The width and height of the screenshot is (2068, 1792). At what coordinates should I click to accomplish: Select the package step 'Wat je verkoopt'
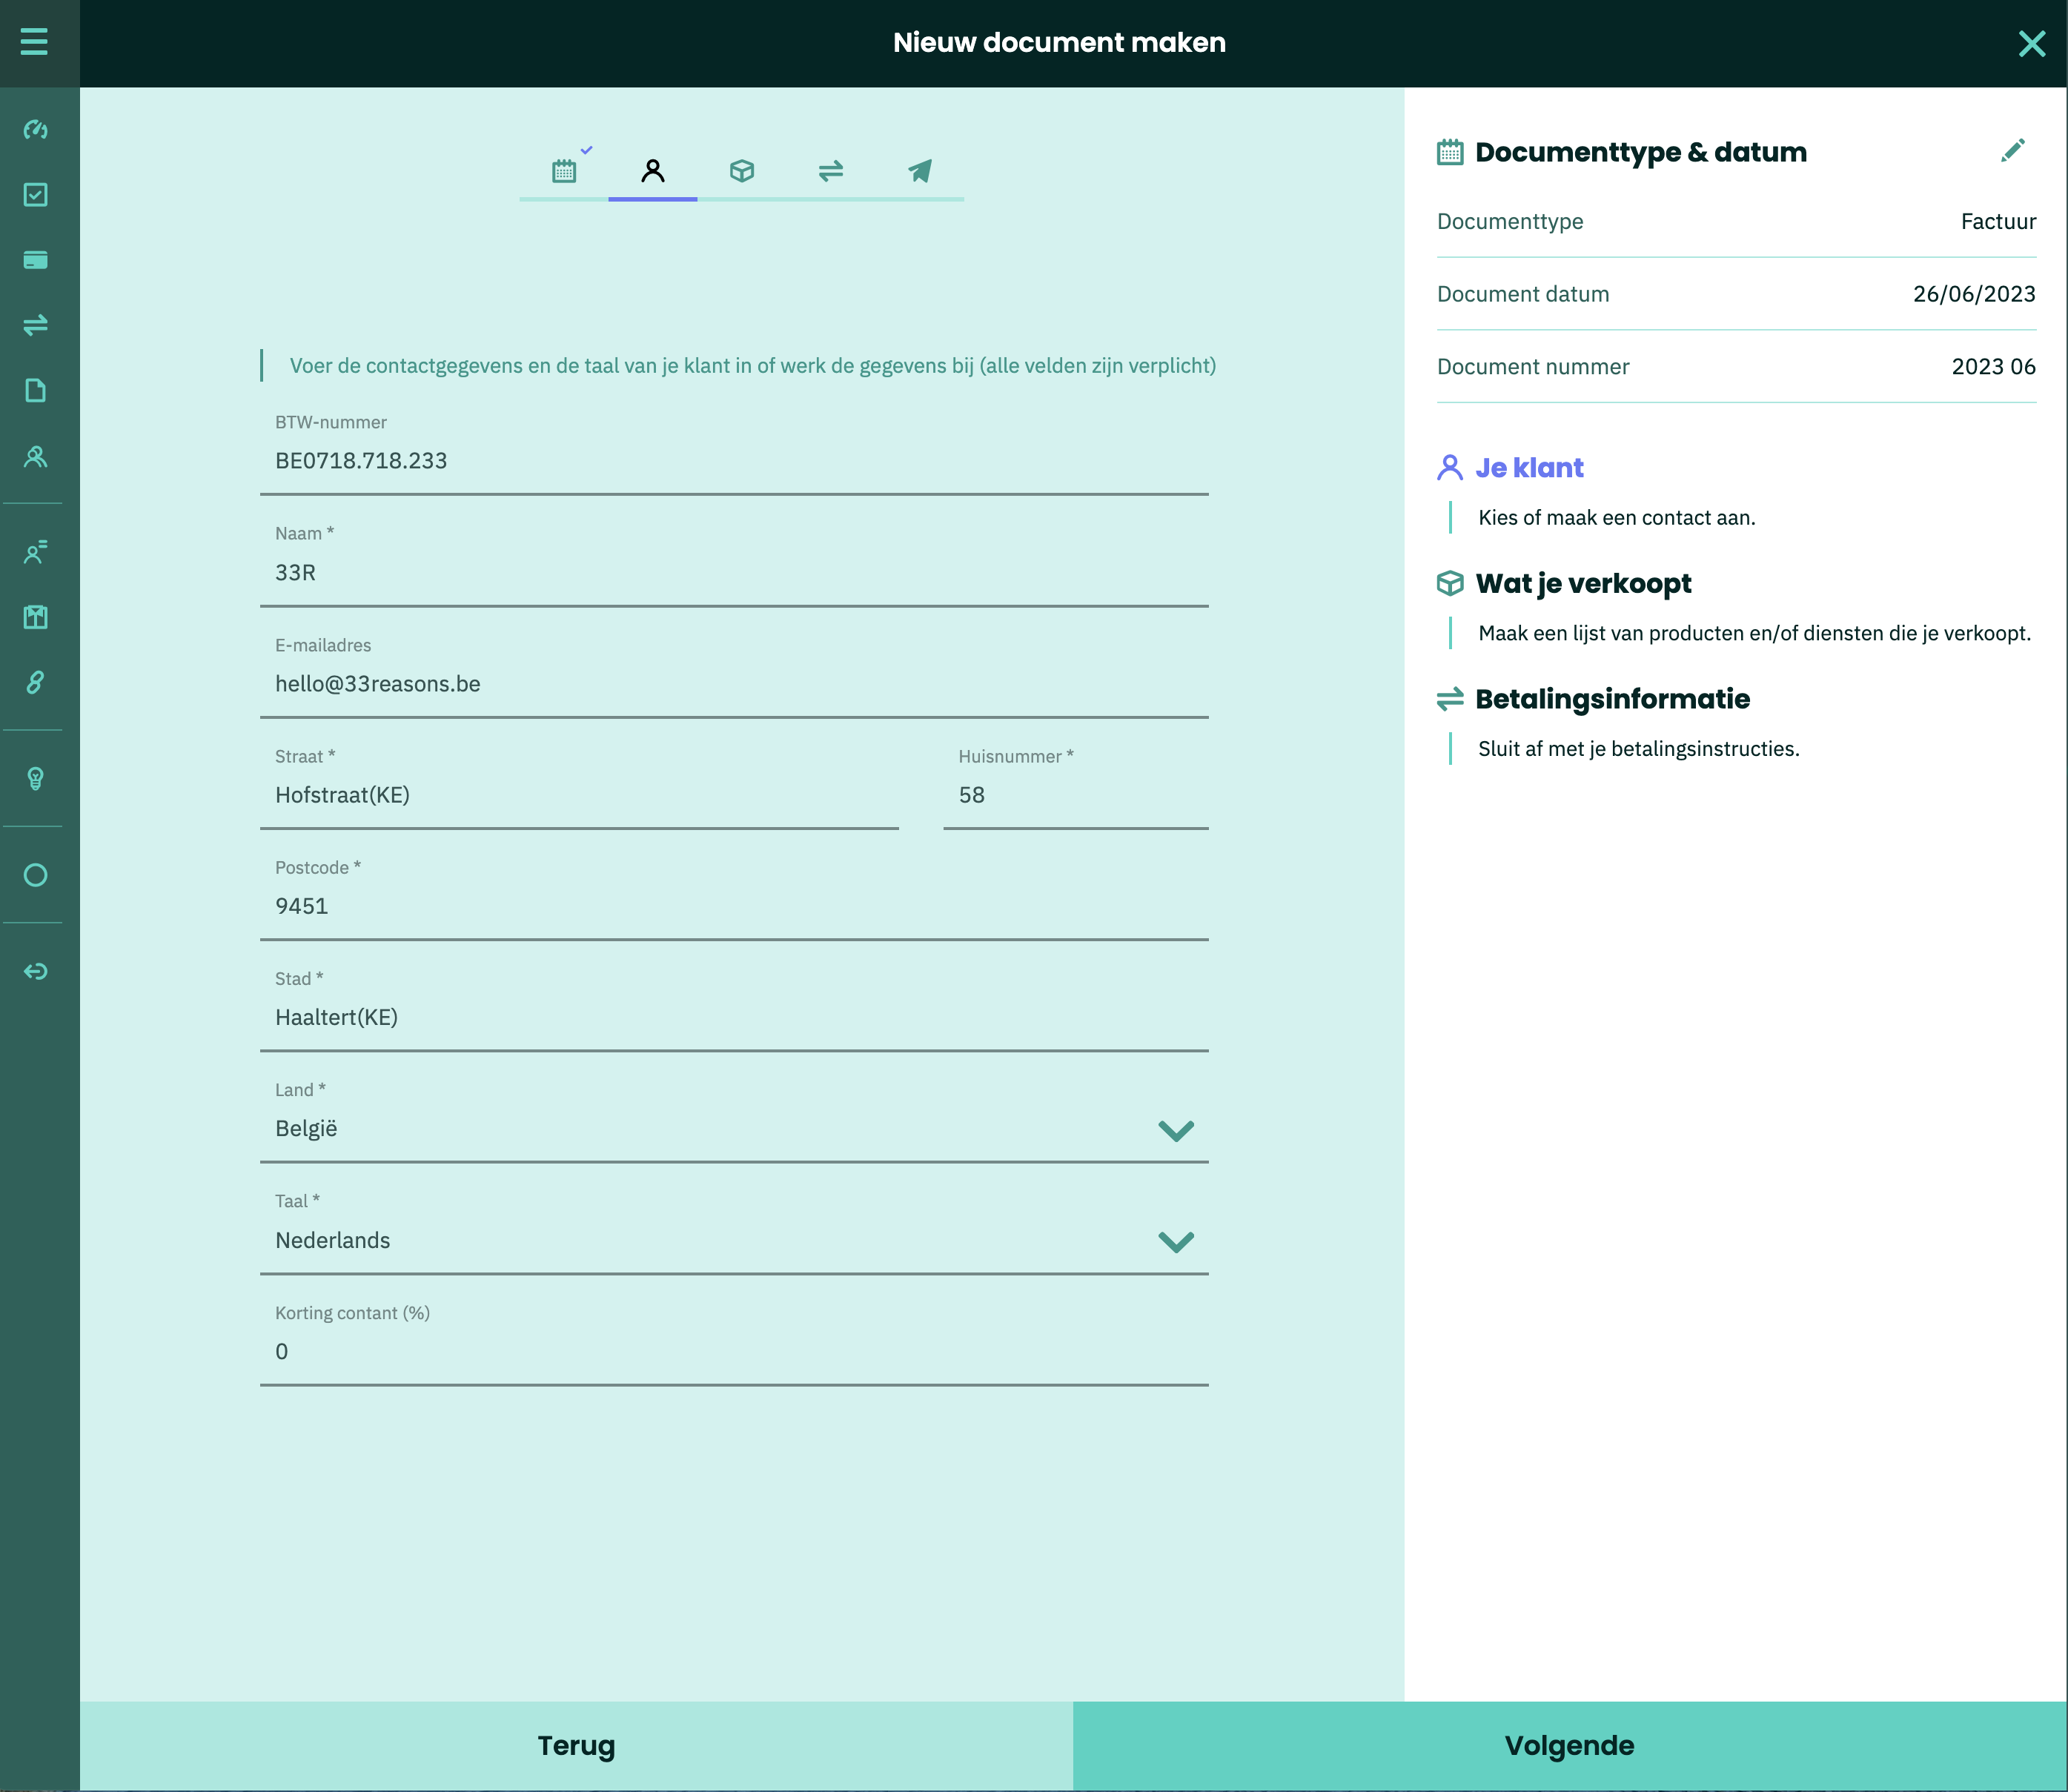click(742, 171)
